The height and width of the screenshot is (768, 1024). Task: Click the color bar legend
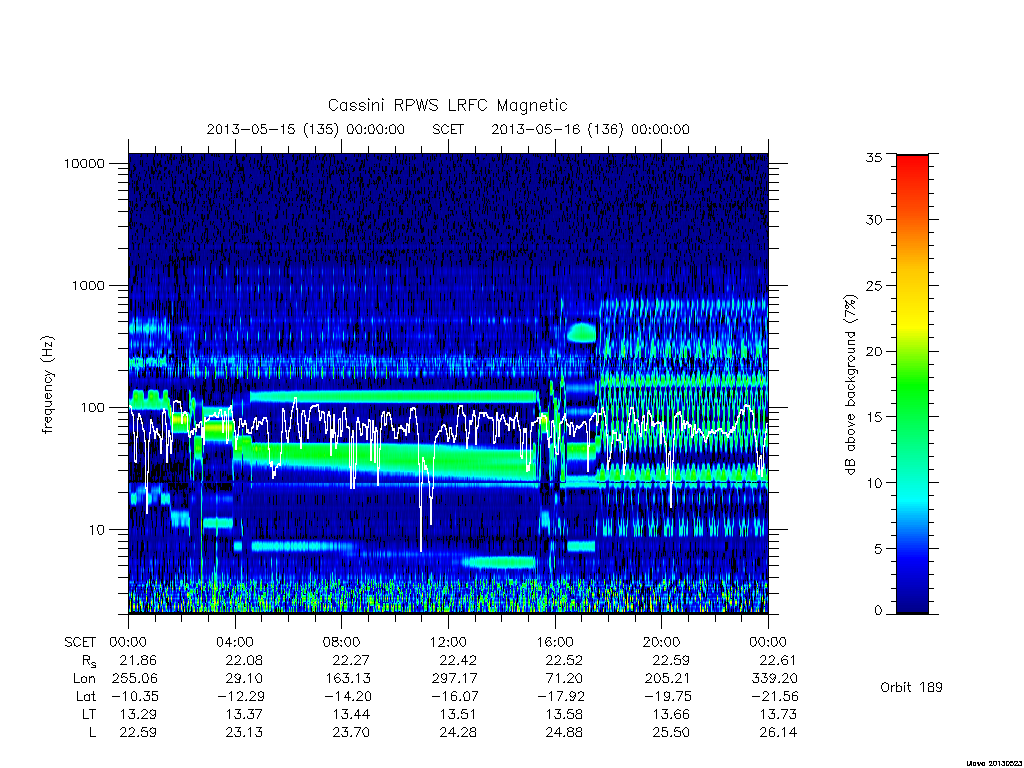point(912,384)
